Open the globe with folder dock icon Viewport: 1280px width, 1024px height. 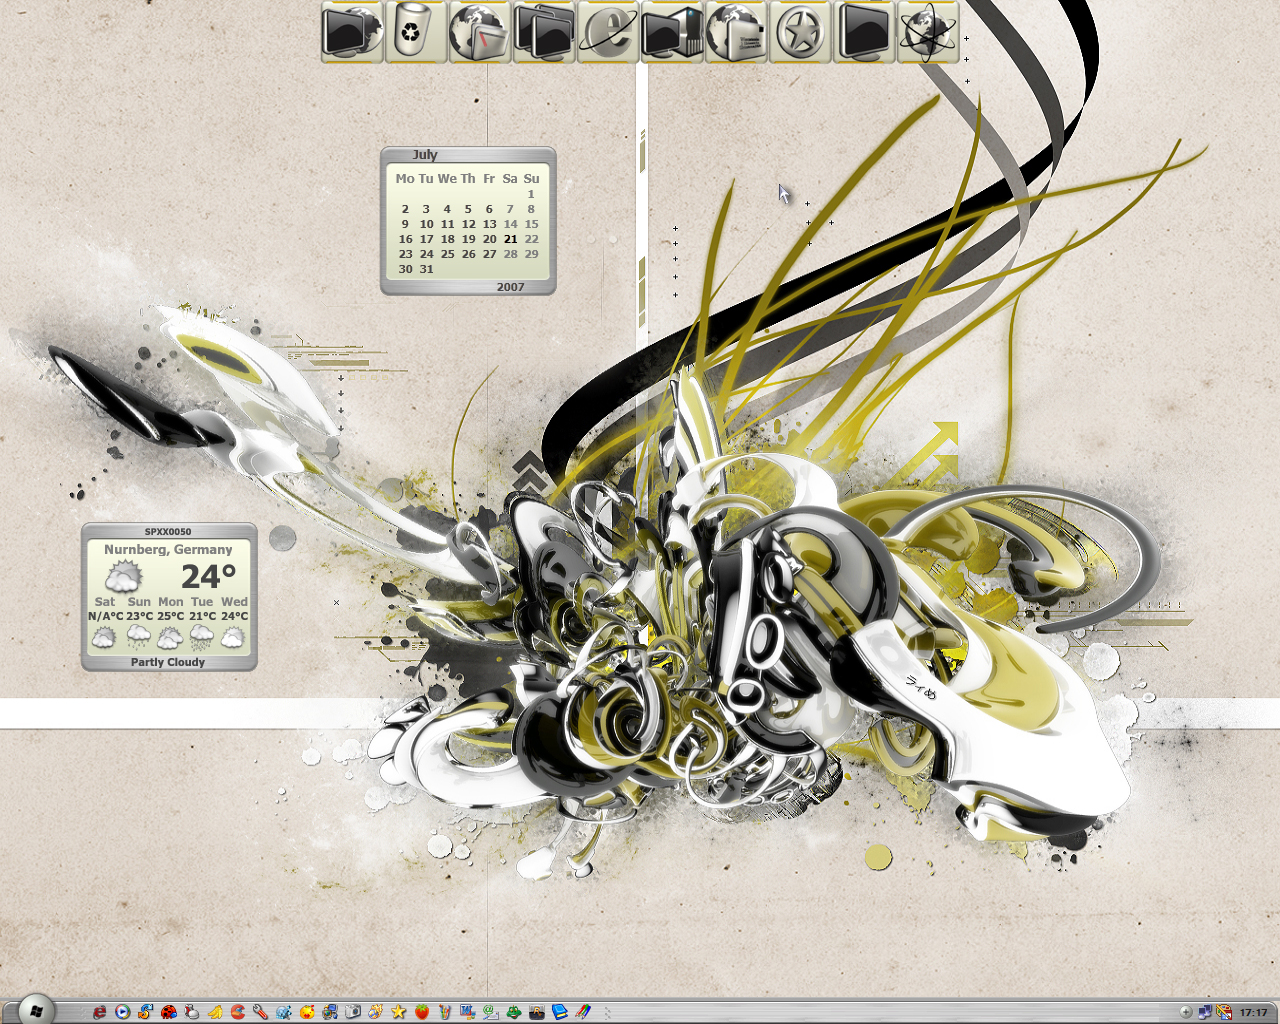coord(480,31)
